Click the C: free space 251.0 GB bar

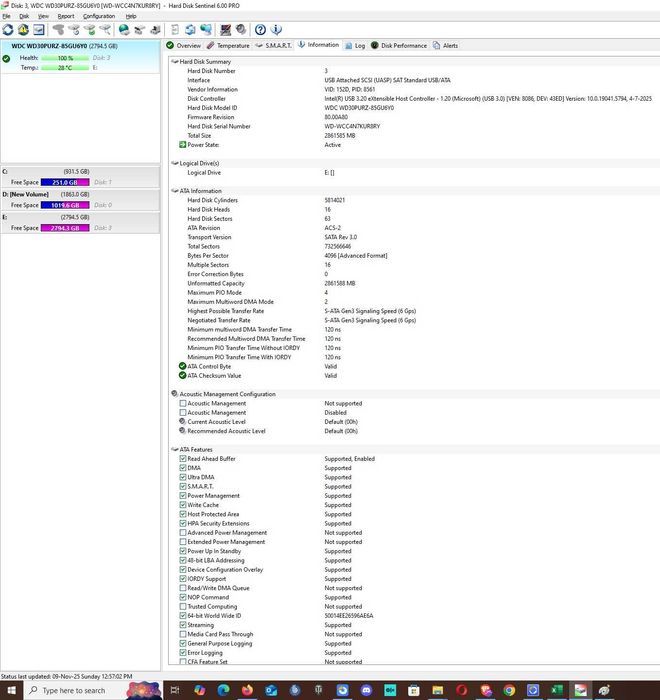[x=65, y=182]
